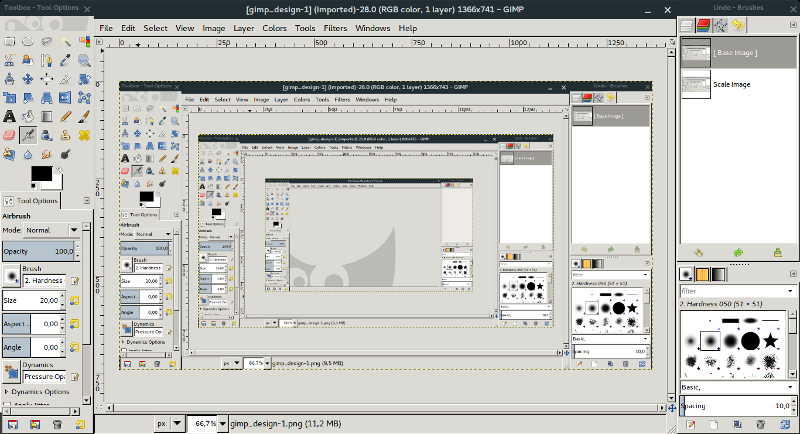Select the Scissors Select tool
This screenshot has height=434, width=800.
(x=9, y=61)
